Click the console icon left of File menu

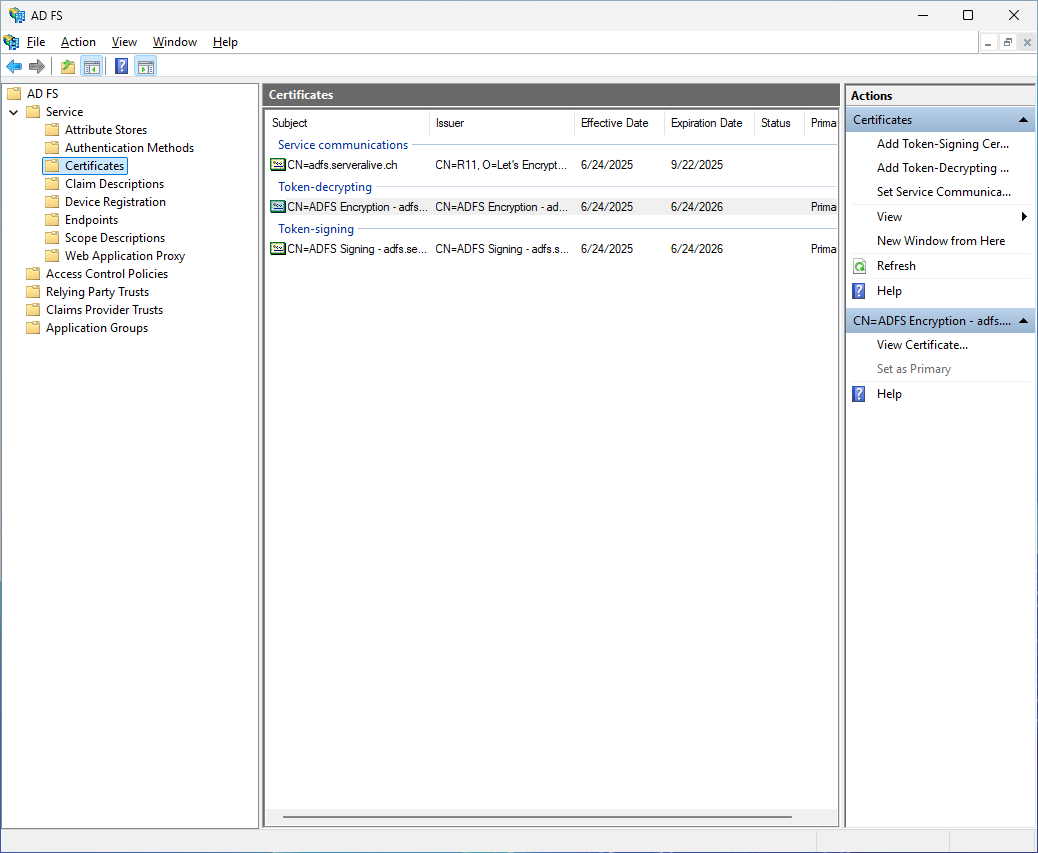(11, 42)
